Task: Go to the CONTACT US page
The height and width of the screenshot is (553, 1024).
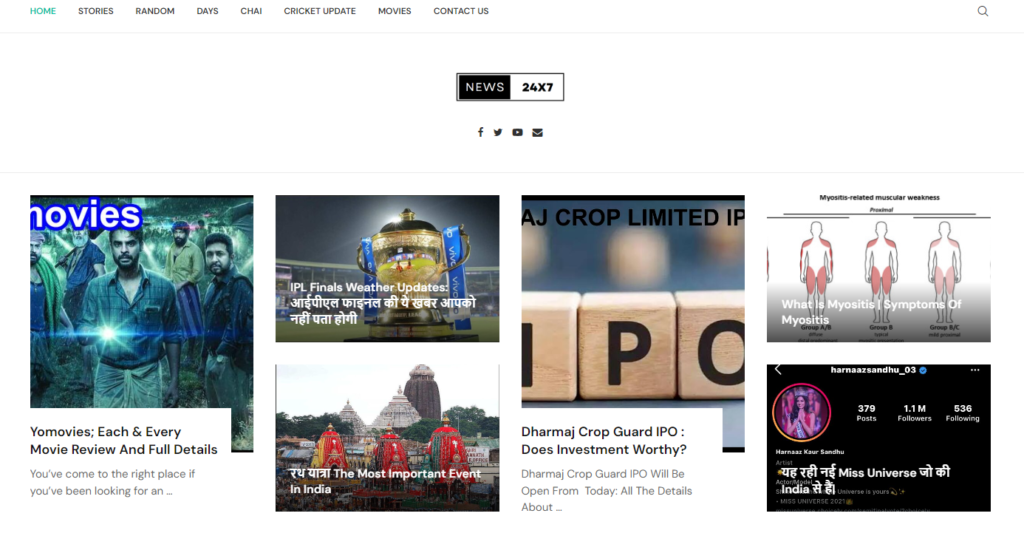Action: click(461, 11)
